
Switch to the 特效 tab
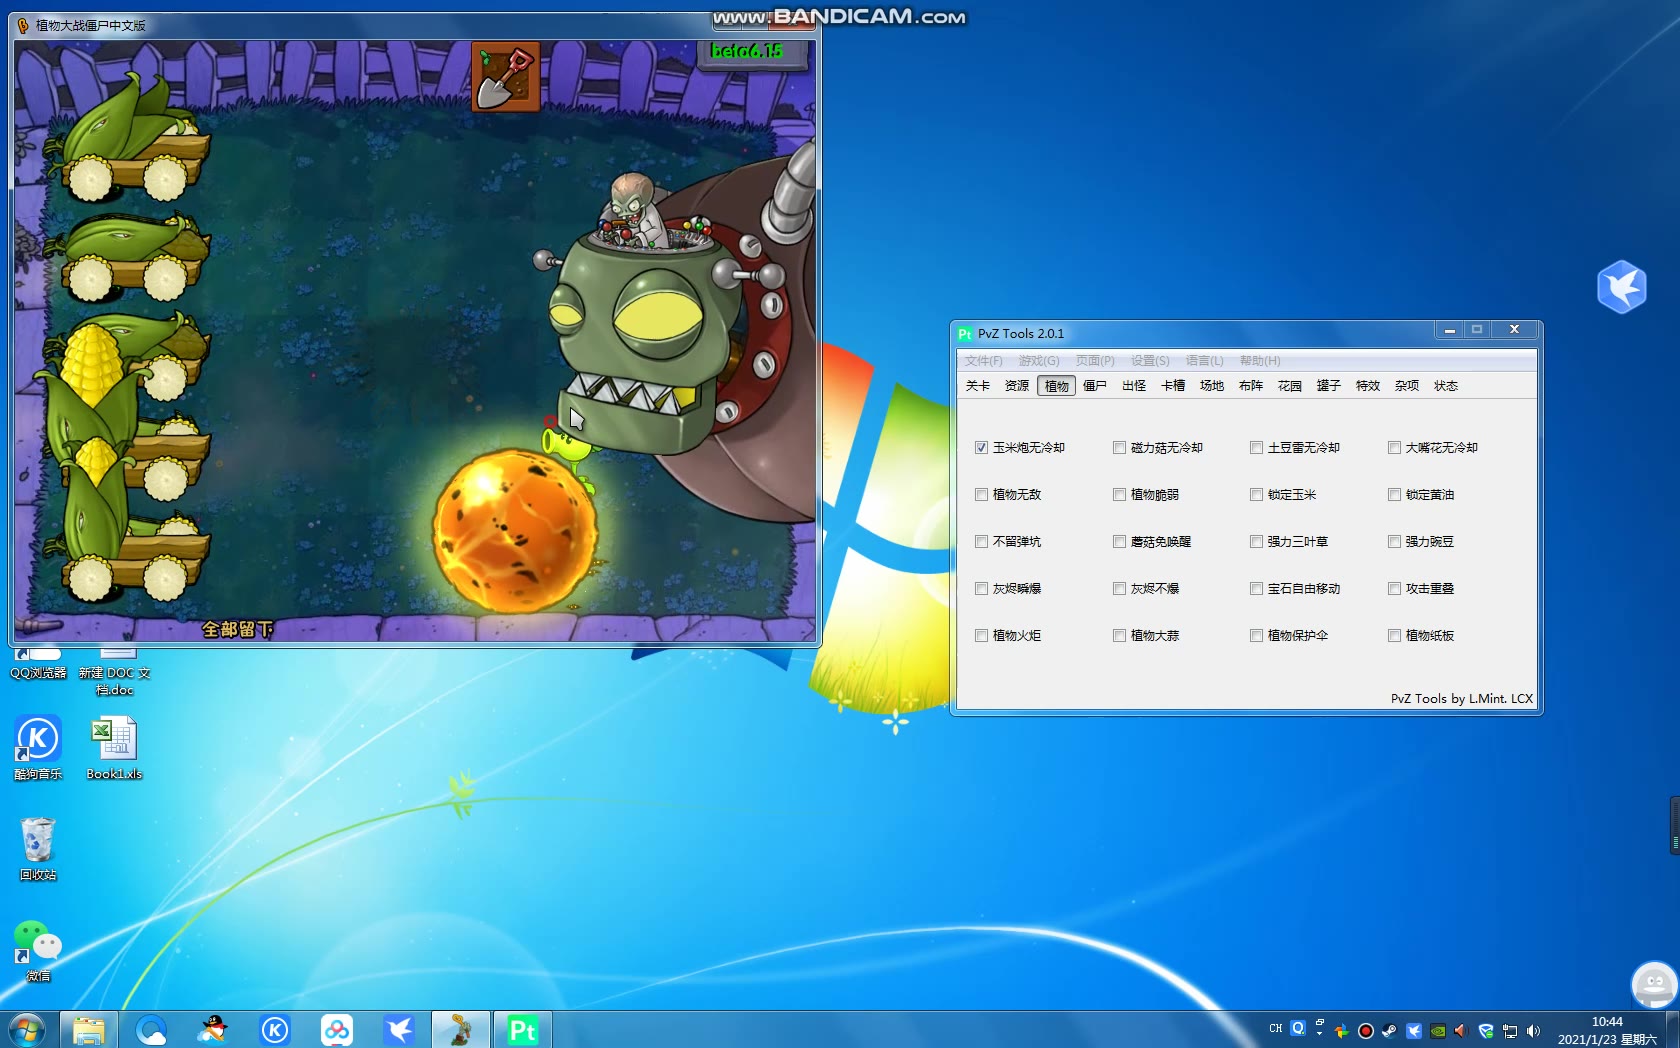[1368, 386]
